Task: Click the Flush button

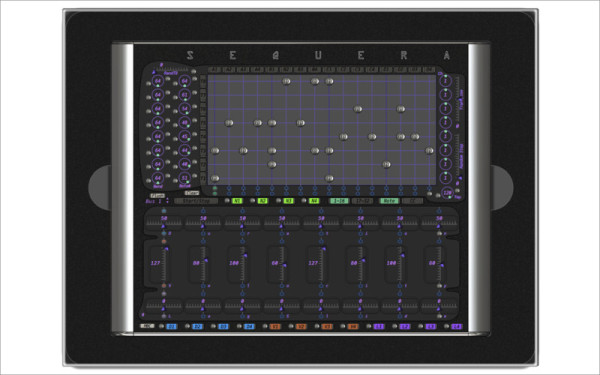Action: (x=157, y=196)
